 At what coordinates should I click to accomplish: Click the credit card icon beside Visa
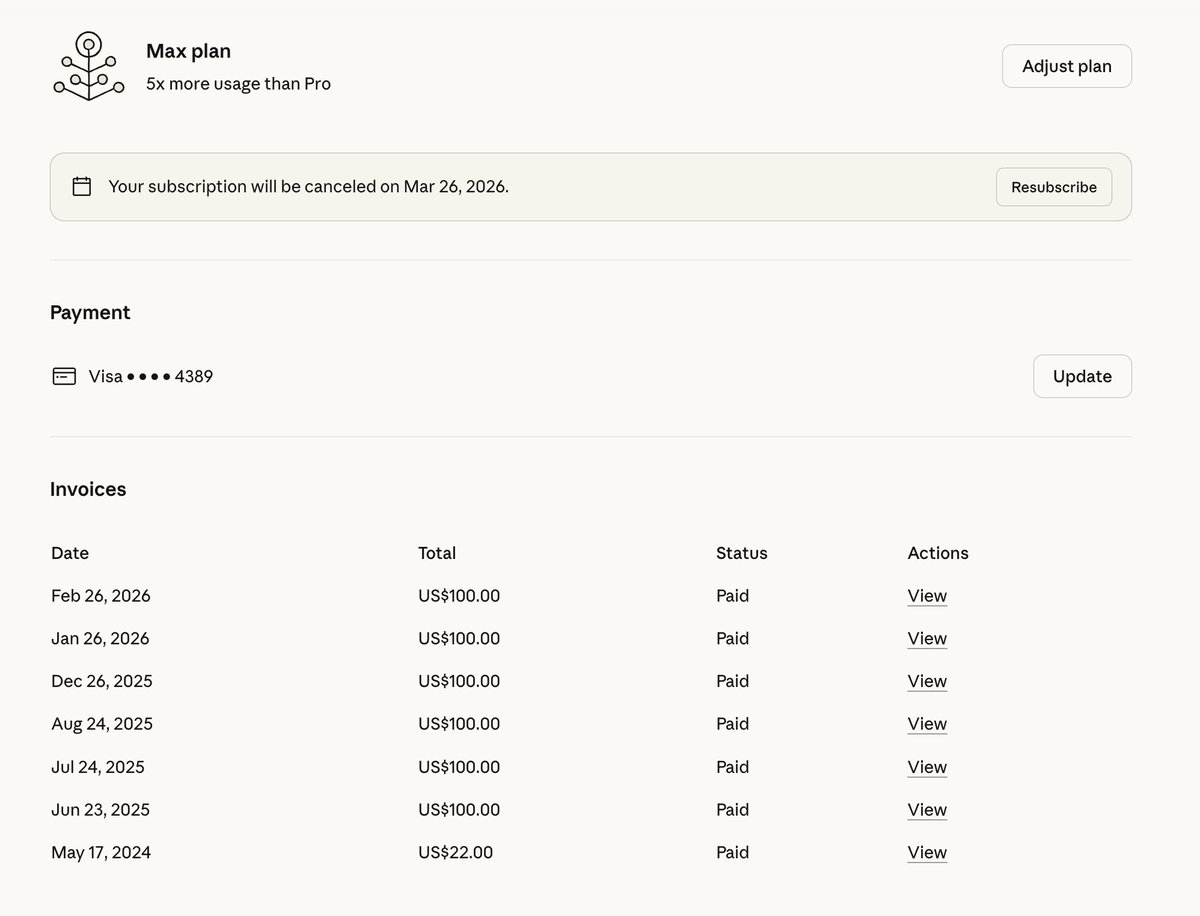(64, 376)
